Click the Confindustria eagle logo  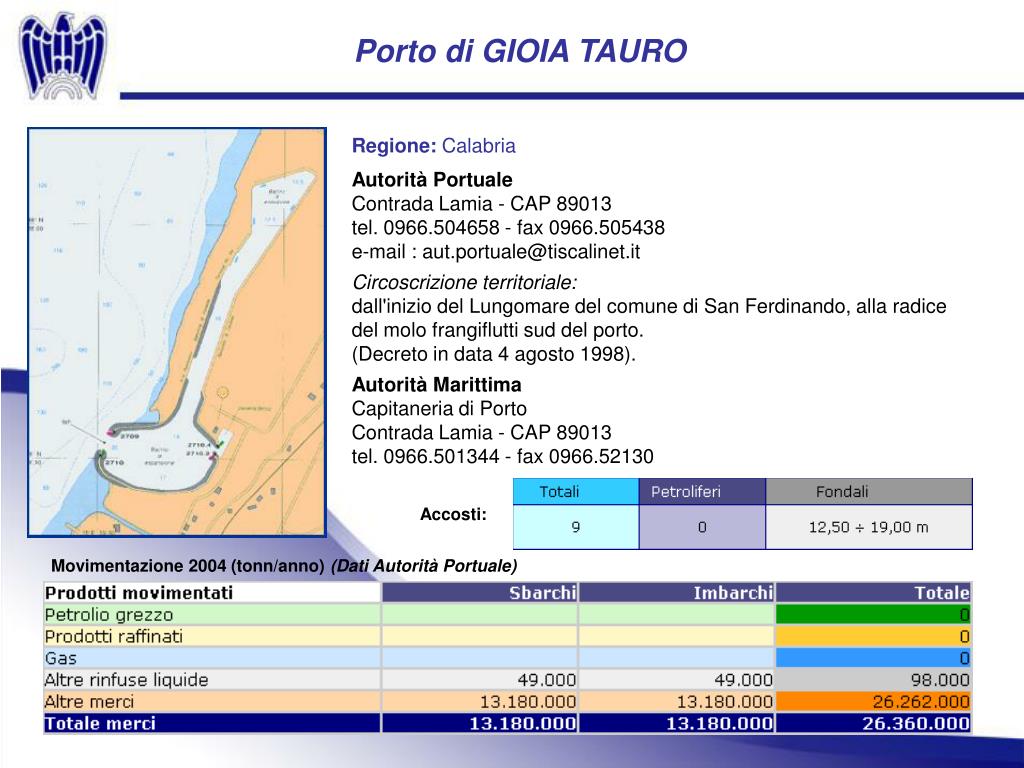click(63, 56)
